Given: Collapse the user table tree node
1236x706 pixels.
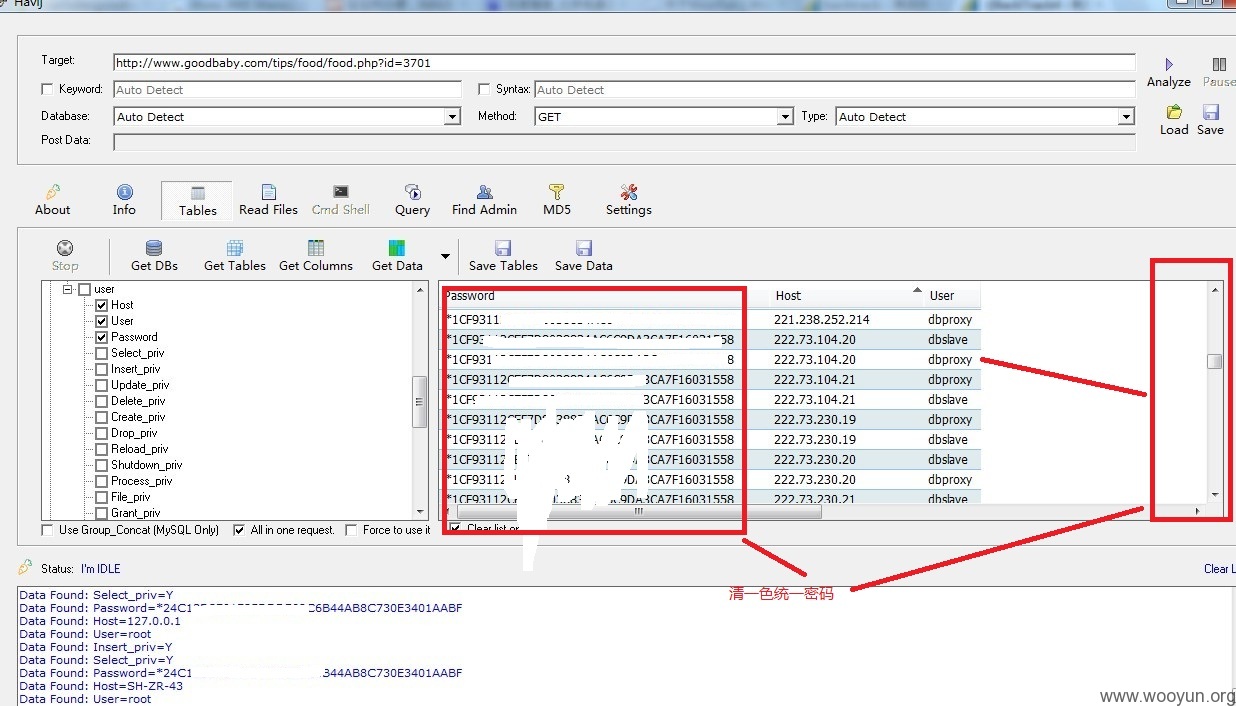Looking at the screenshot, I should (68, 289).
